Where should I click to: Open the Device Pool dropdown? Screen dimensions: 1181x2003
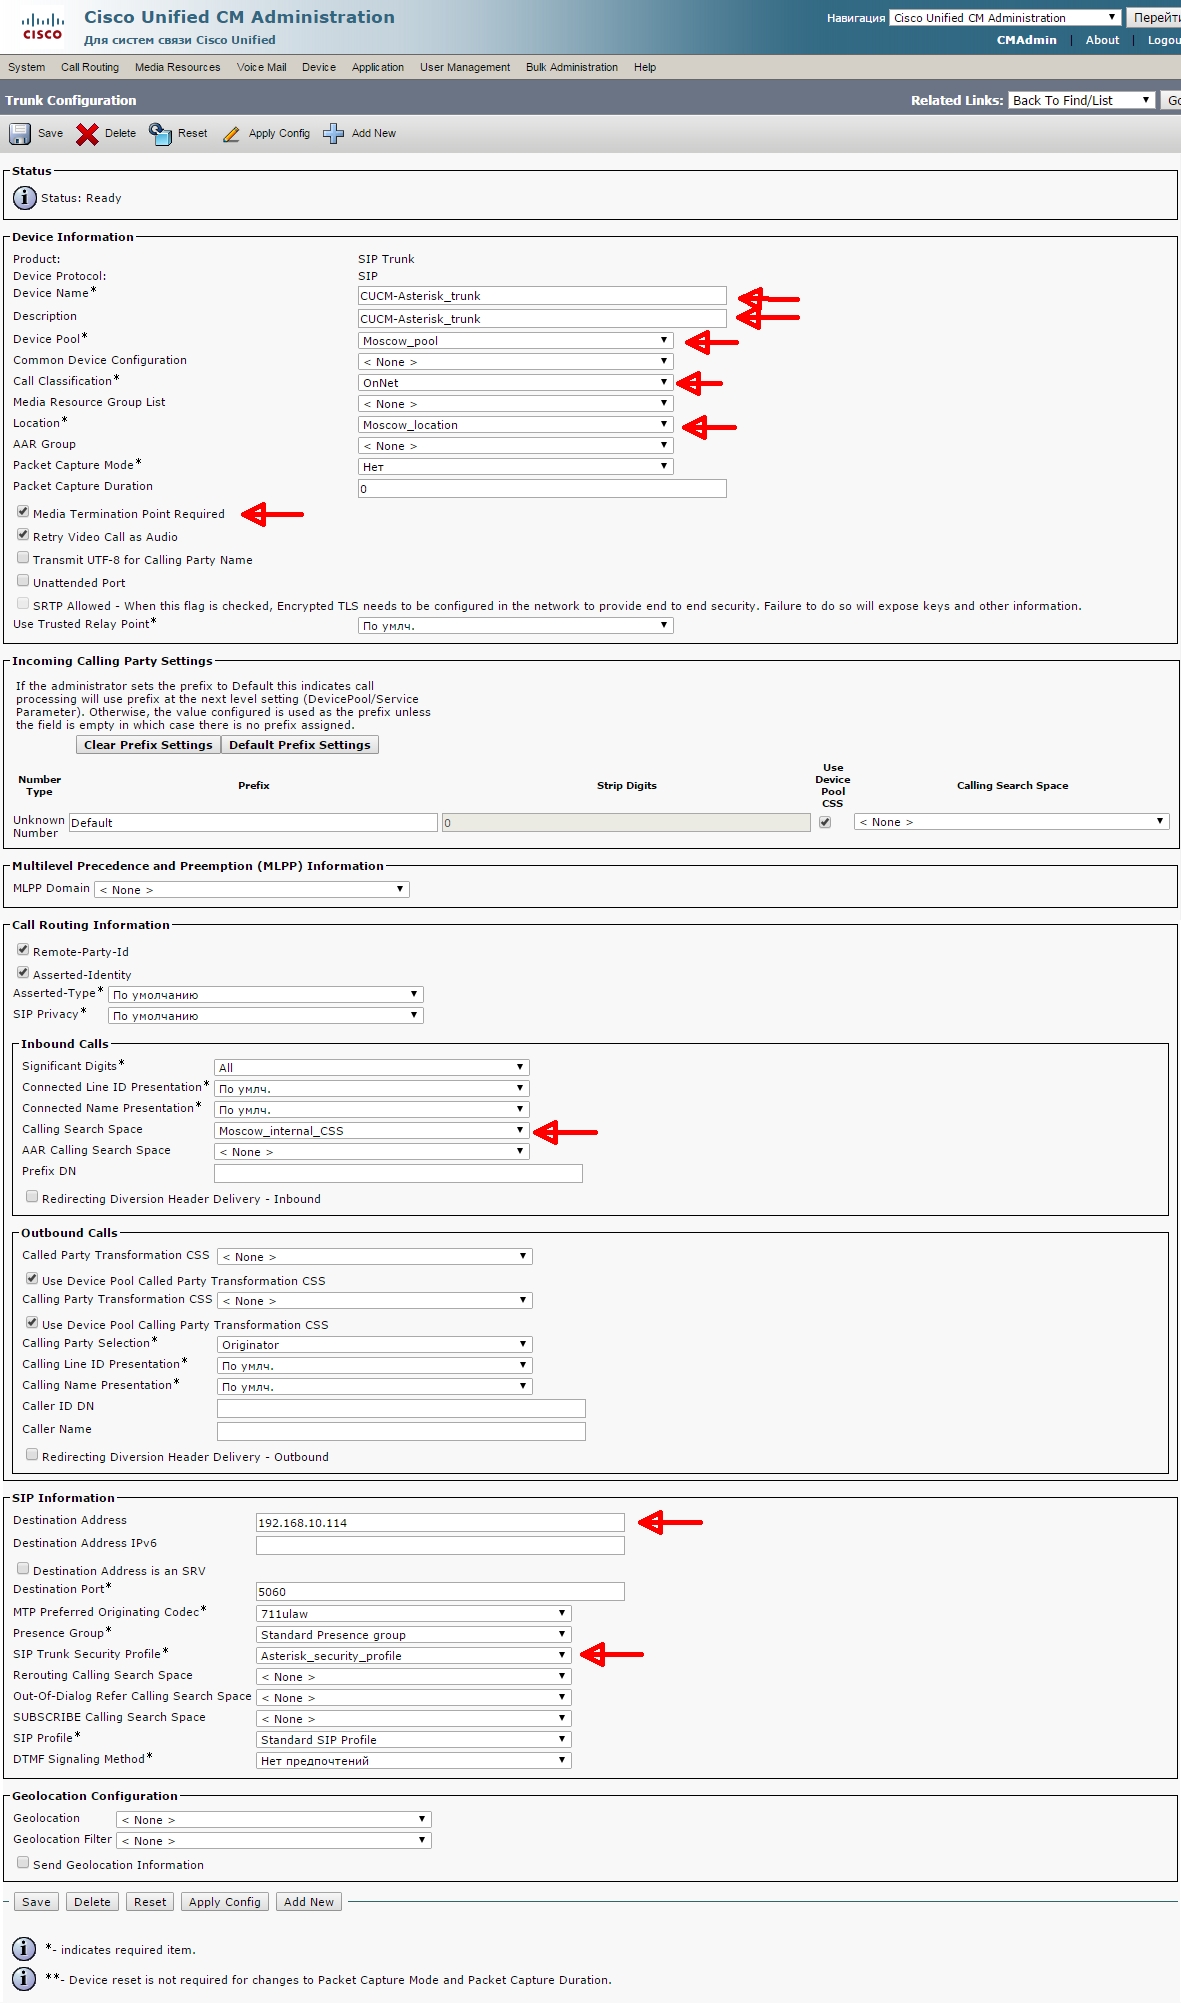516,341
